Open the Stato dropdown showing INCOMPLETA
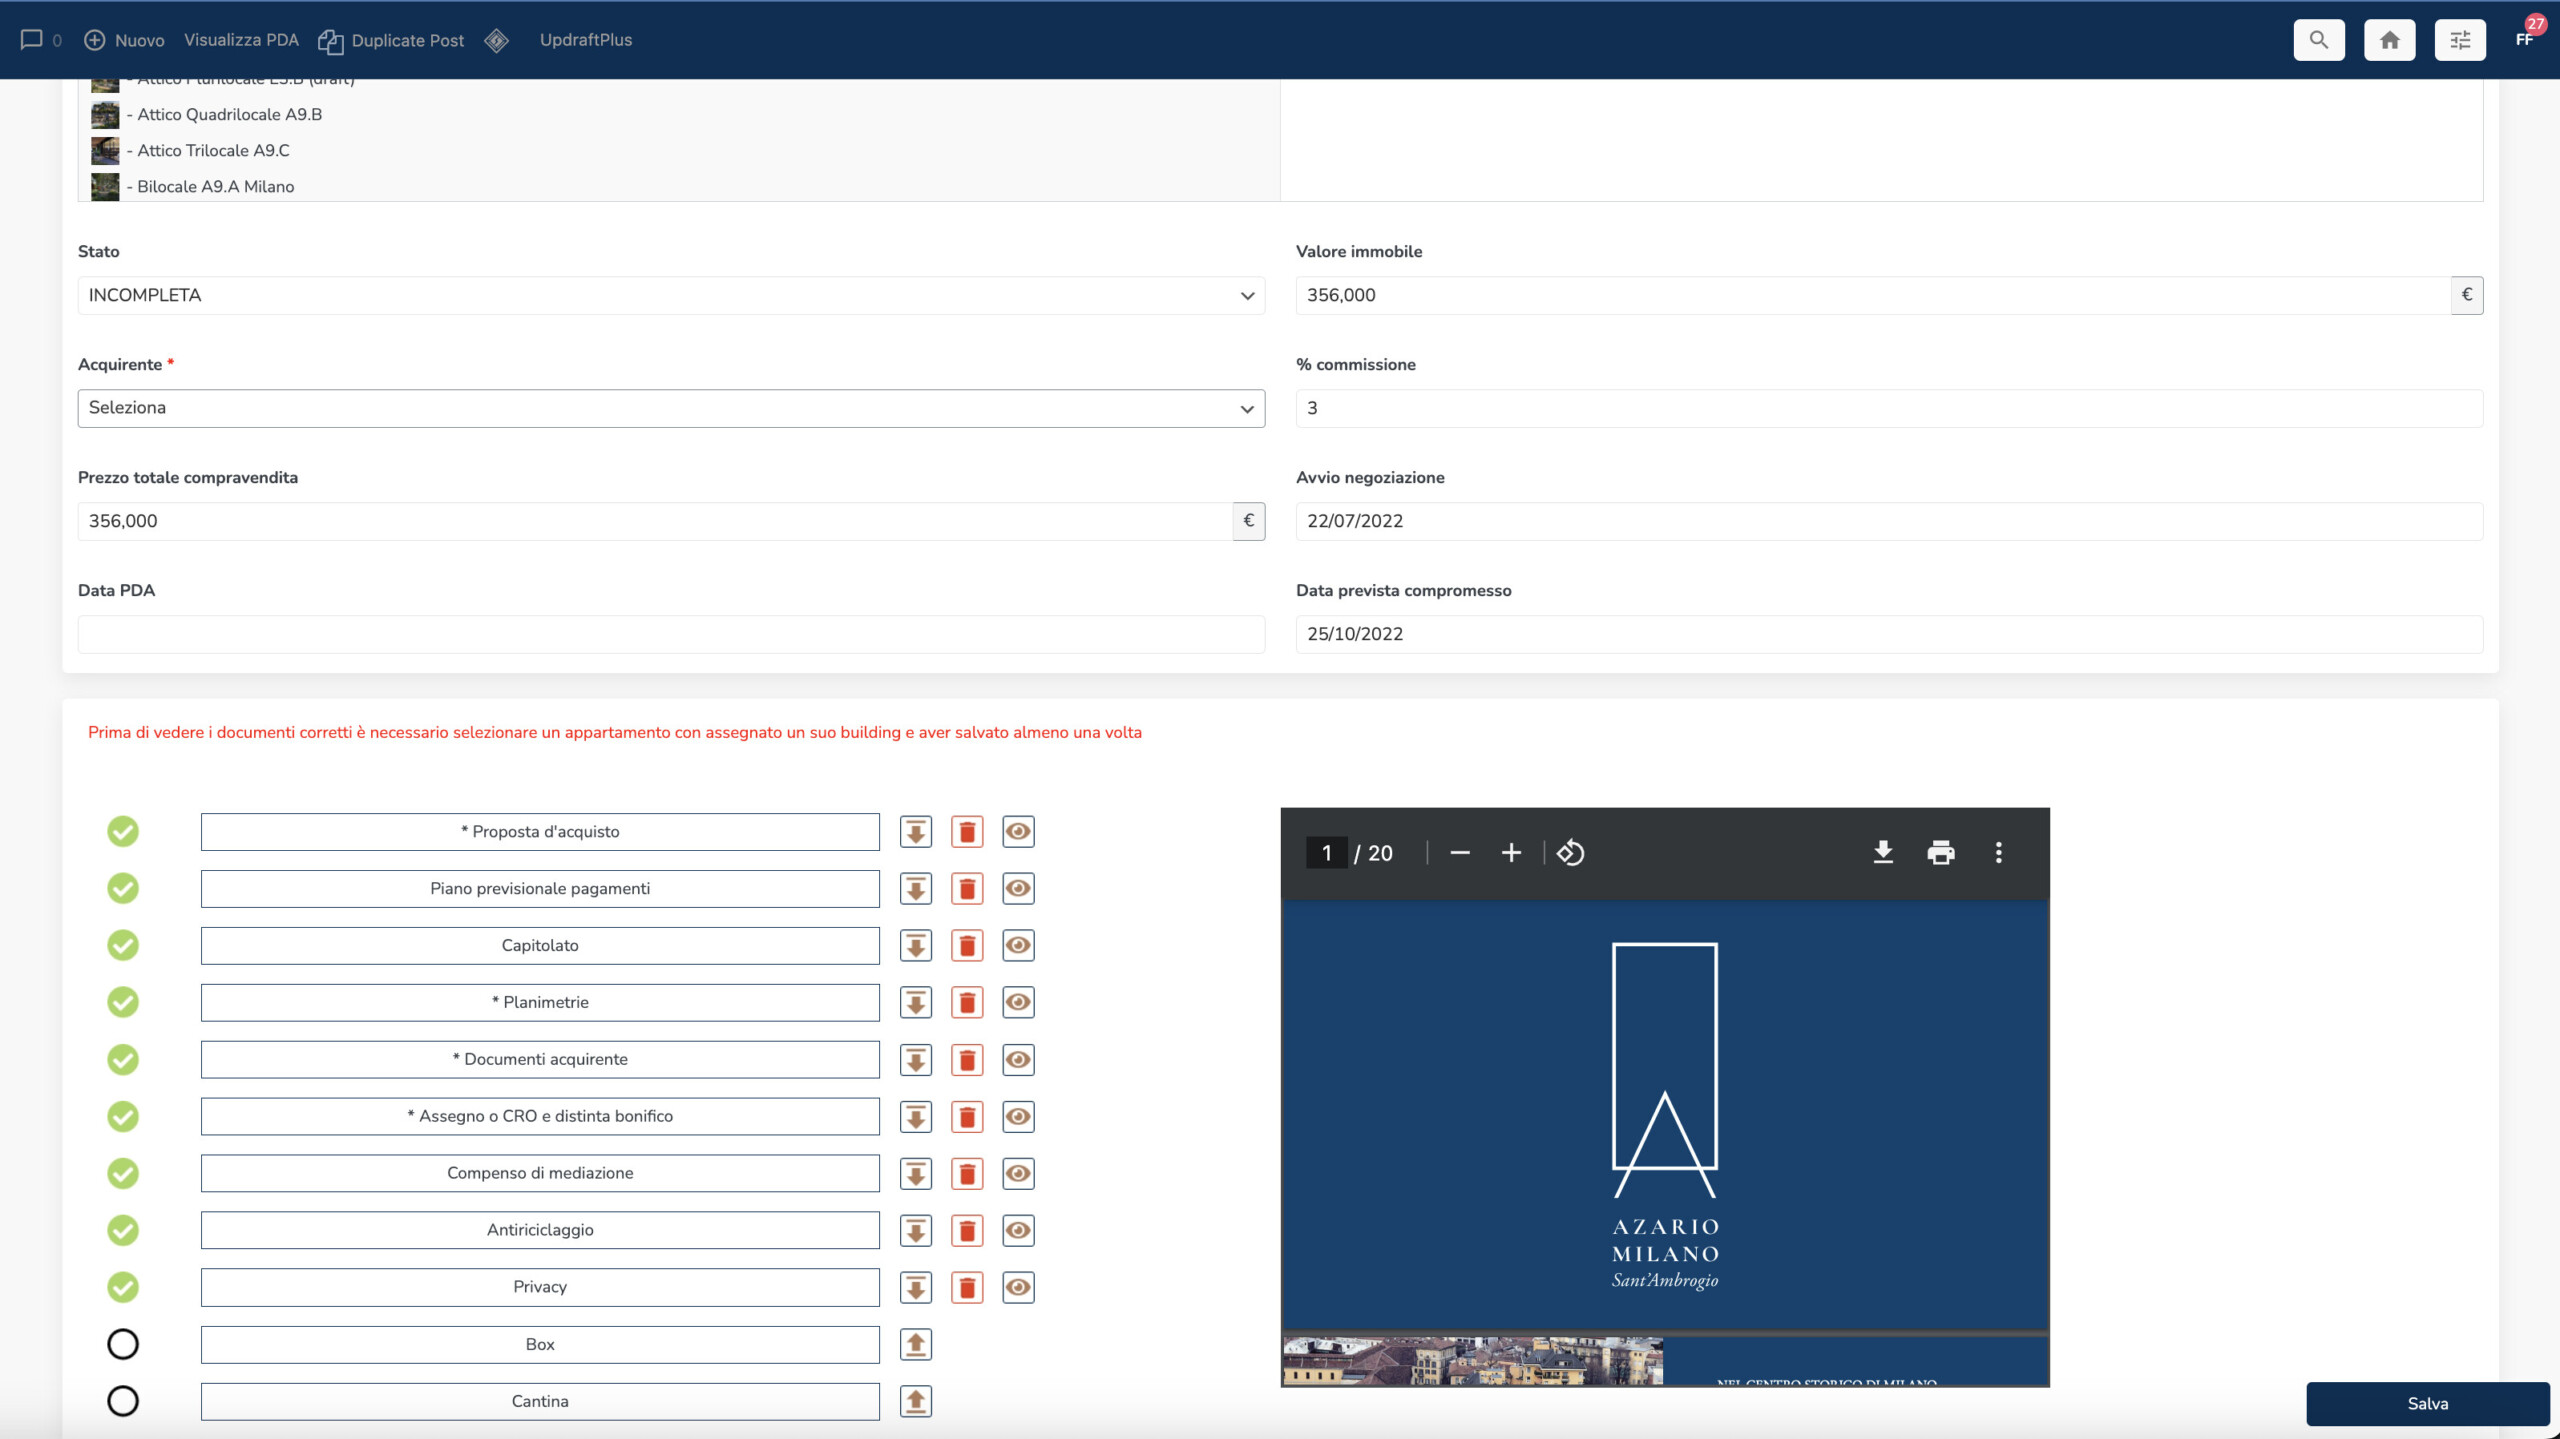Screen dimensions: 2560x1439 pyautogui.click(x=671, y=296)
